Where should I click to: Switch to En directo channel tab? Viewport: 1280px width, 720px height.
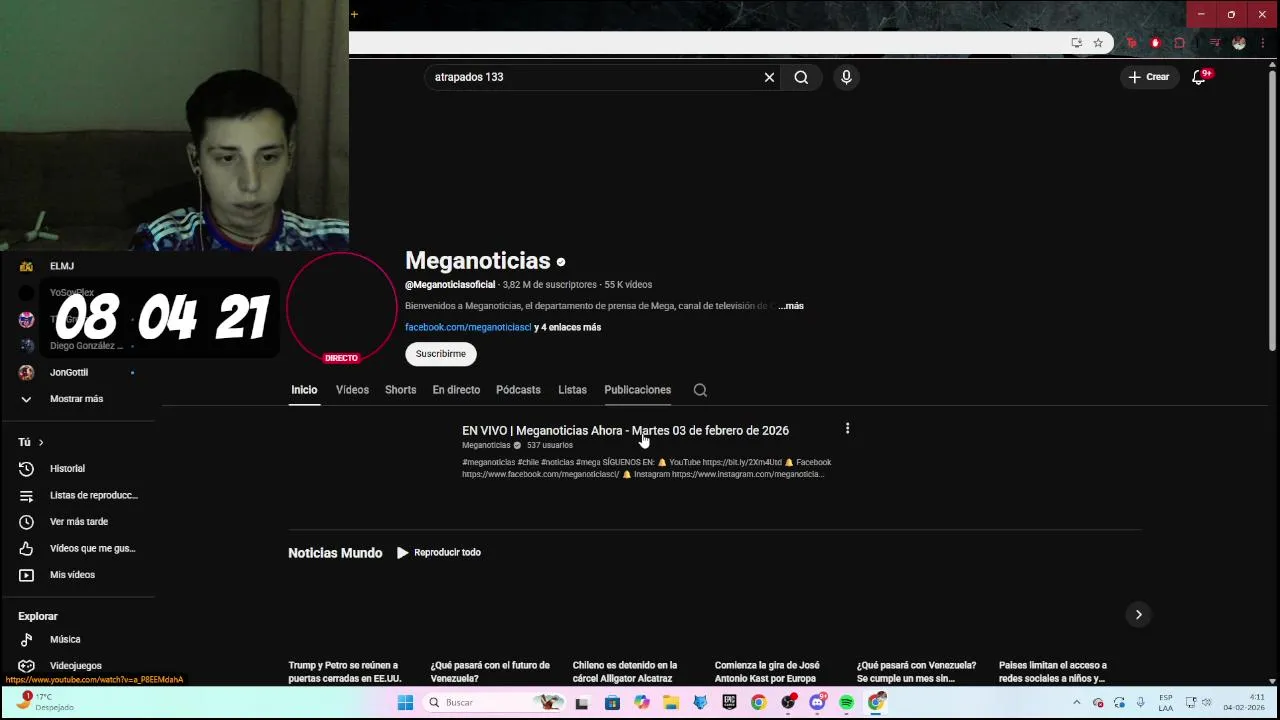click(x=456, y=390)
